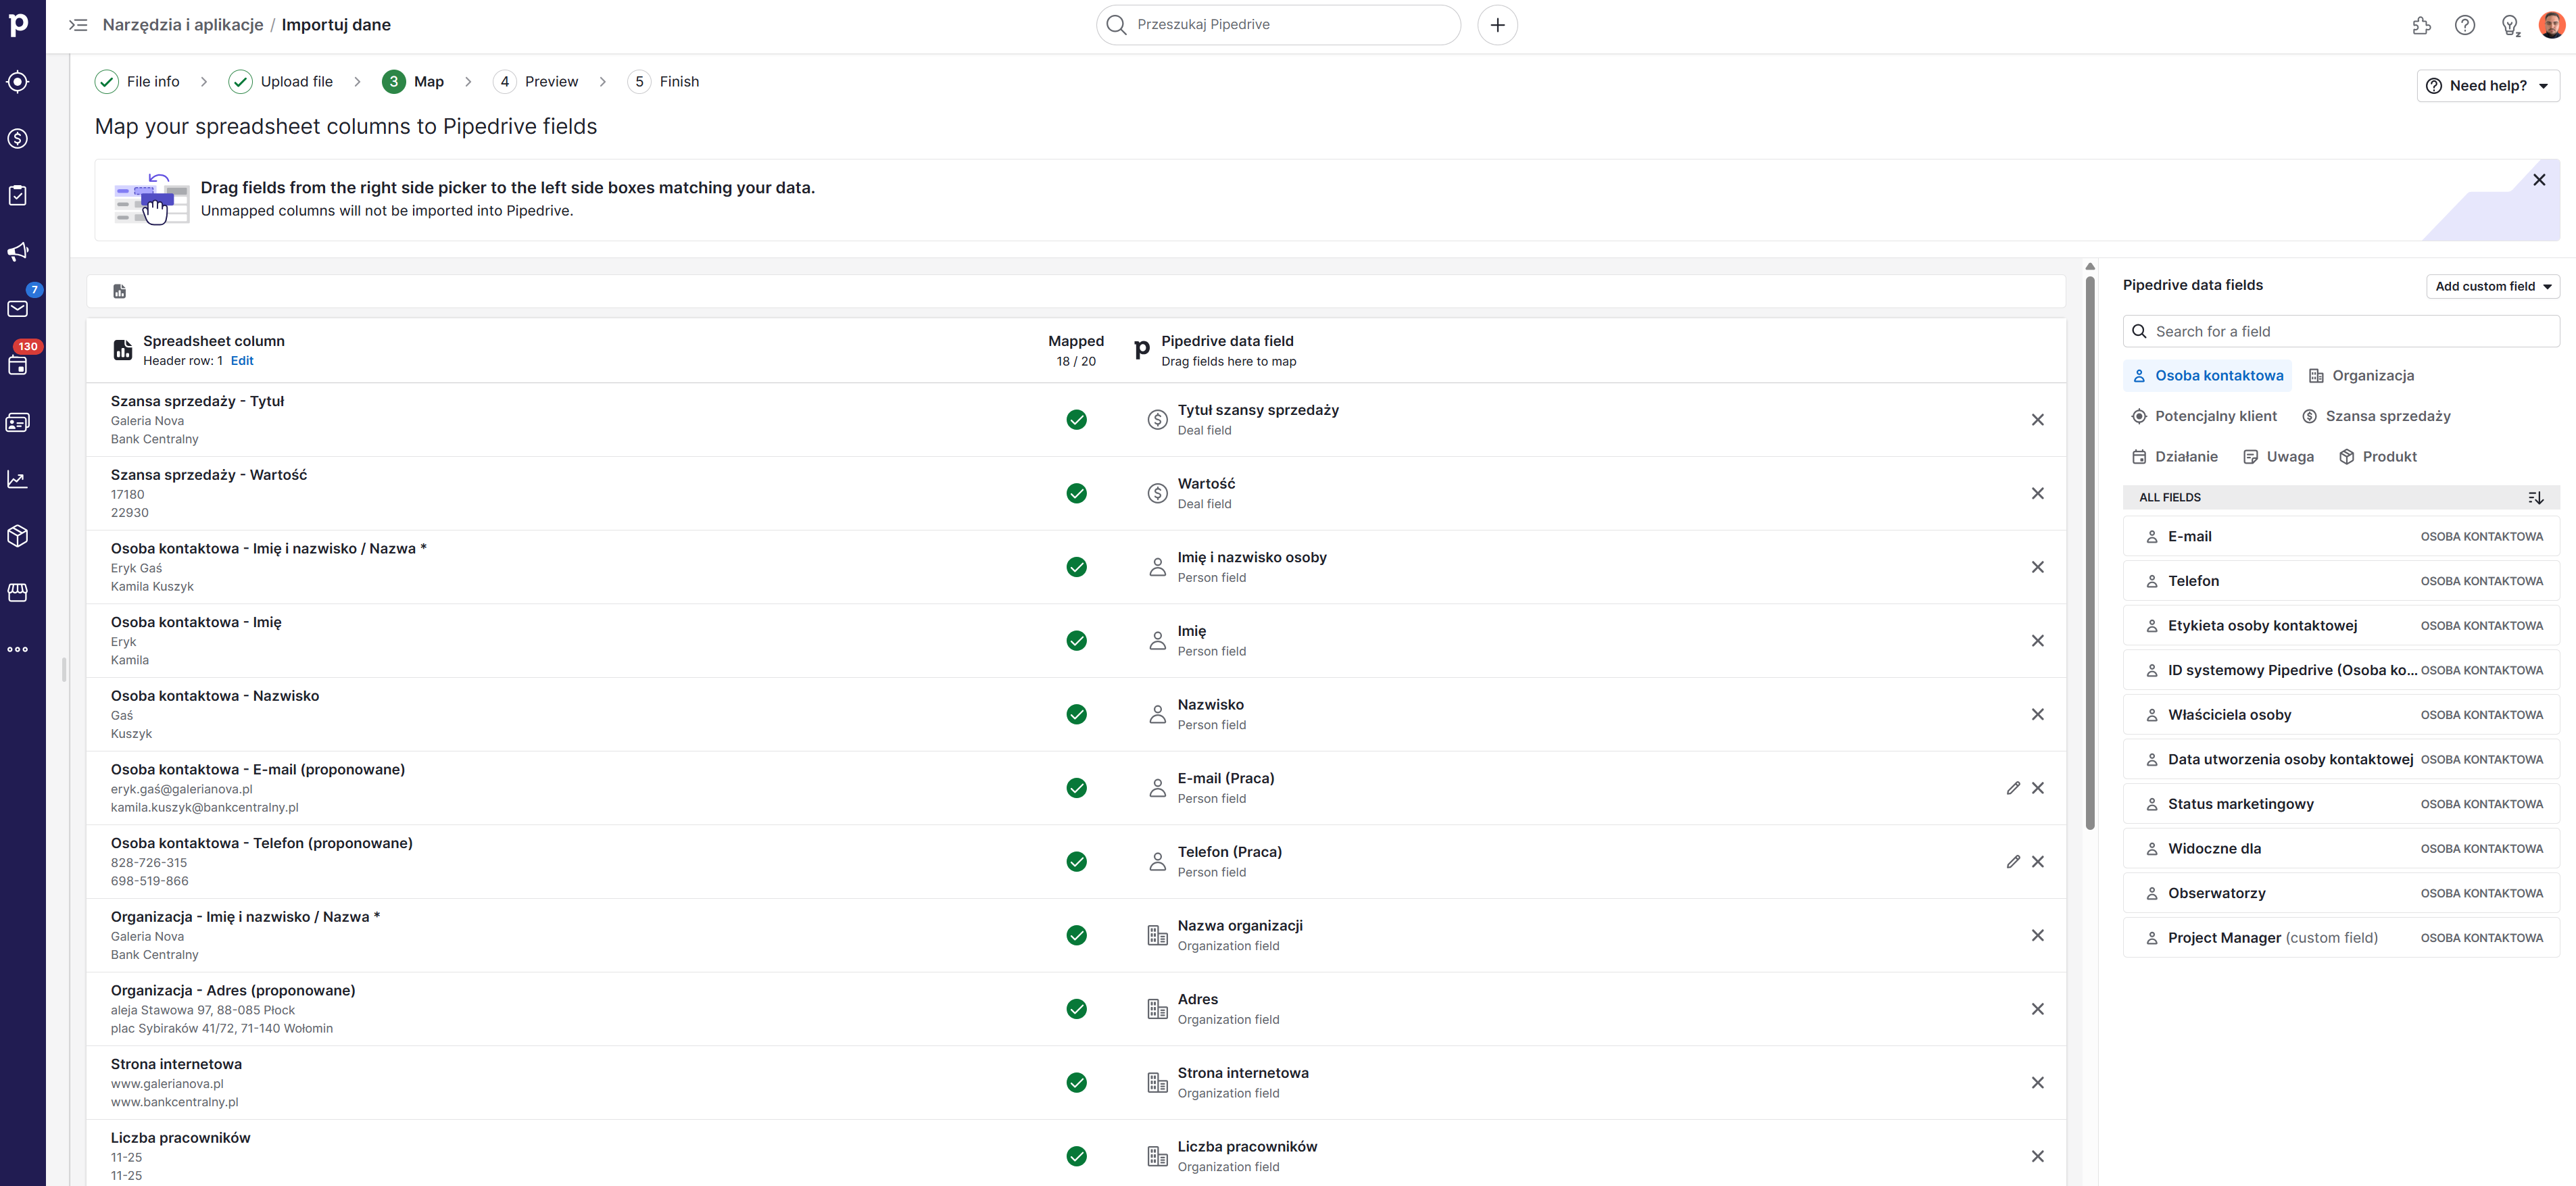Remove the Imię person field mapping
This screenshot has height=1186, width=2576.
(x=2038, y=641)
